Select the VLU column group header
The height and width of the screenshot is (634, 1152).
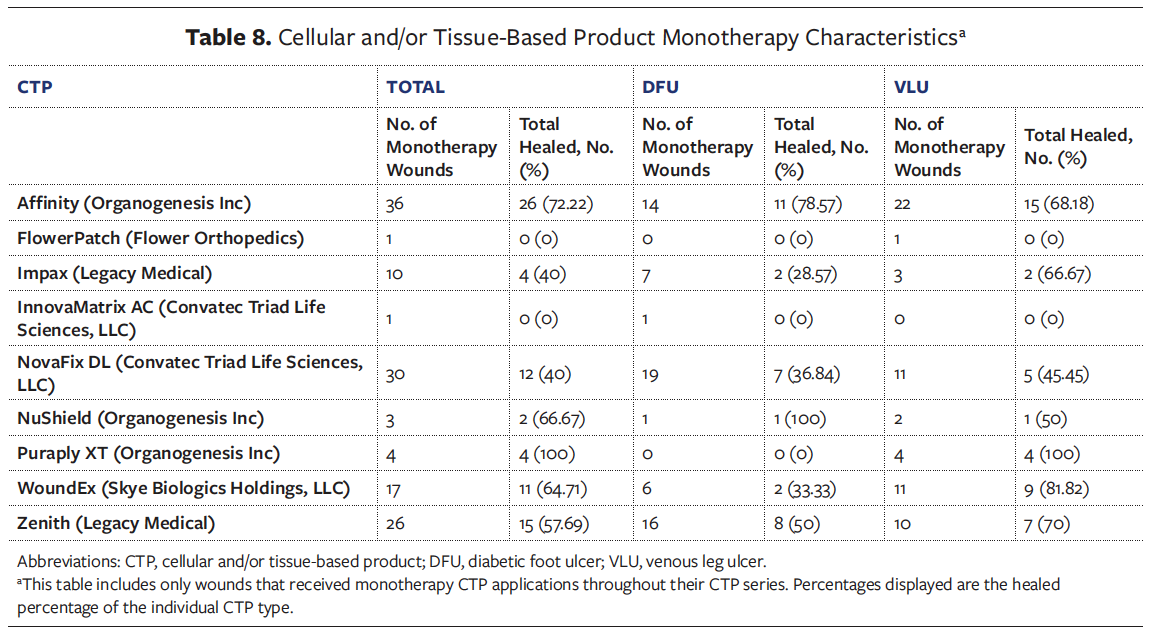click(911, 87)
